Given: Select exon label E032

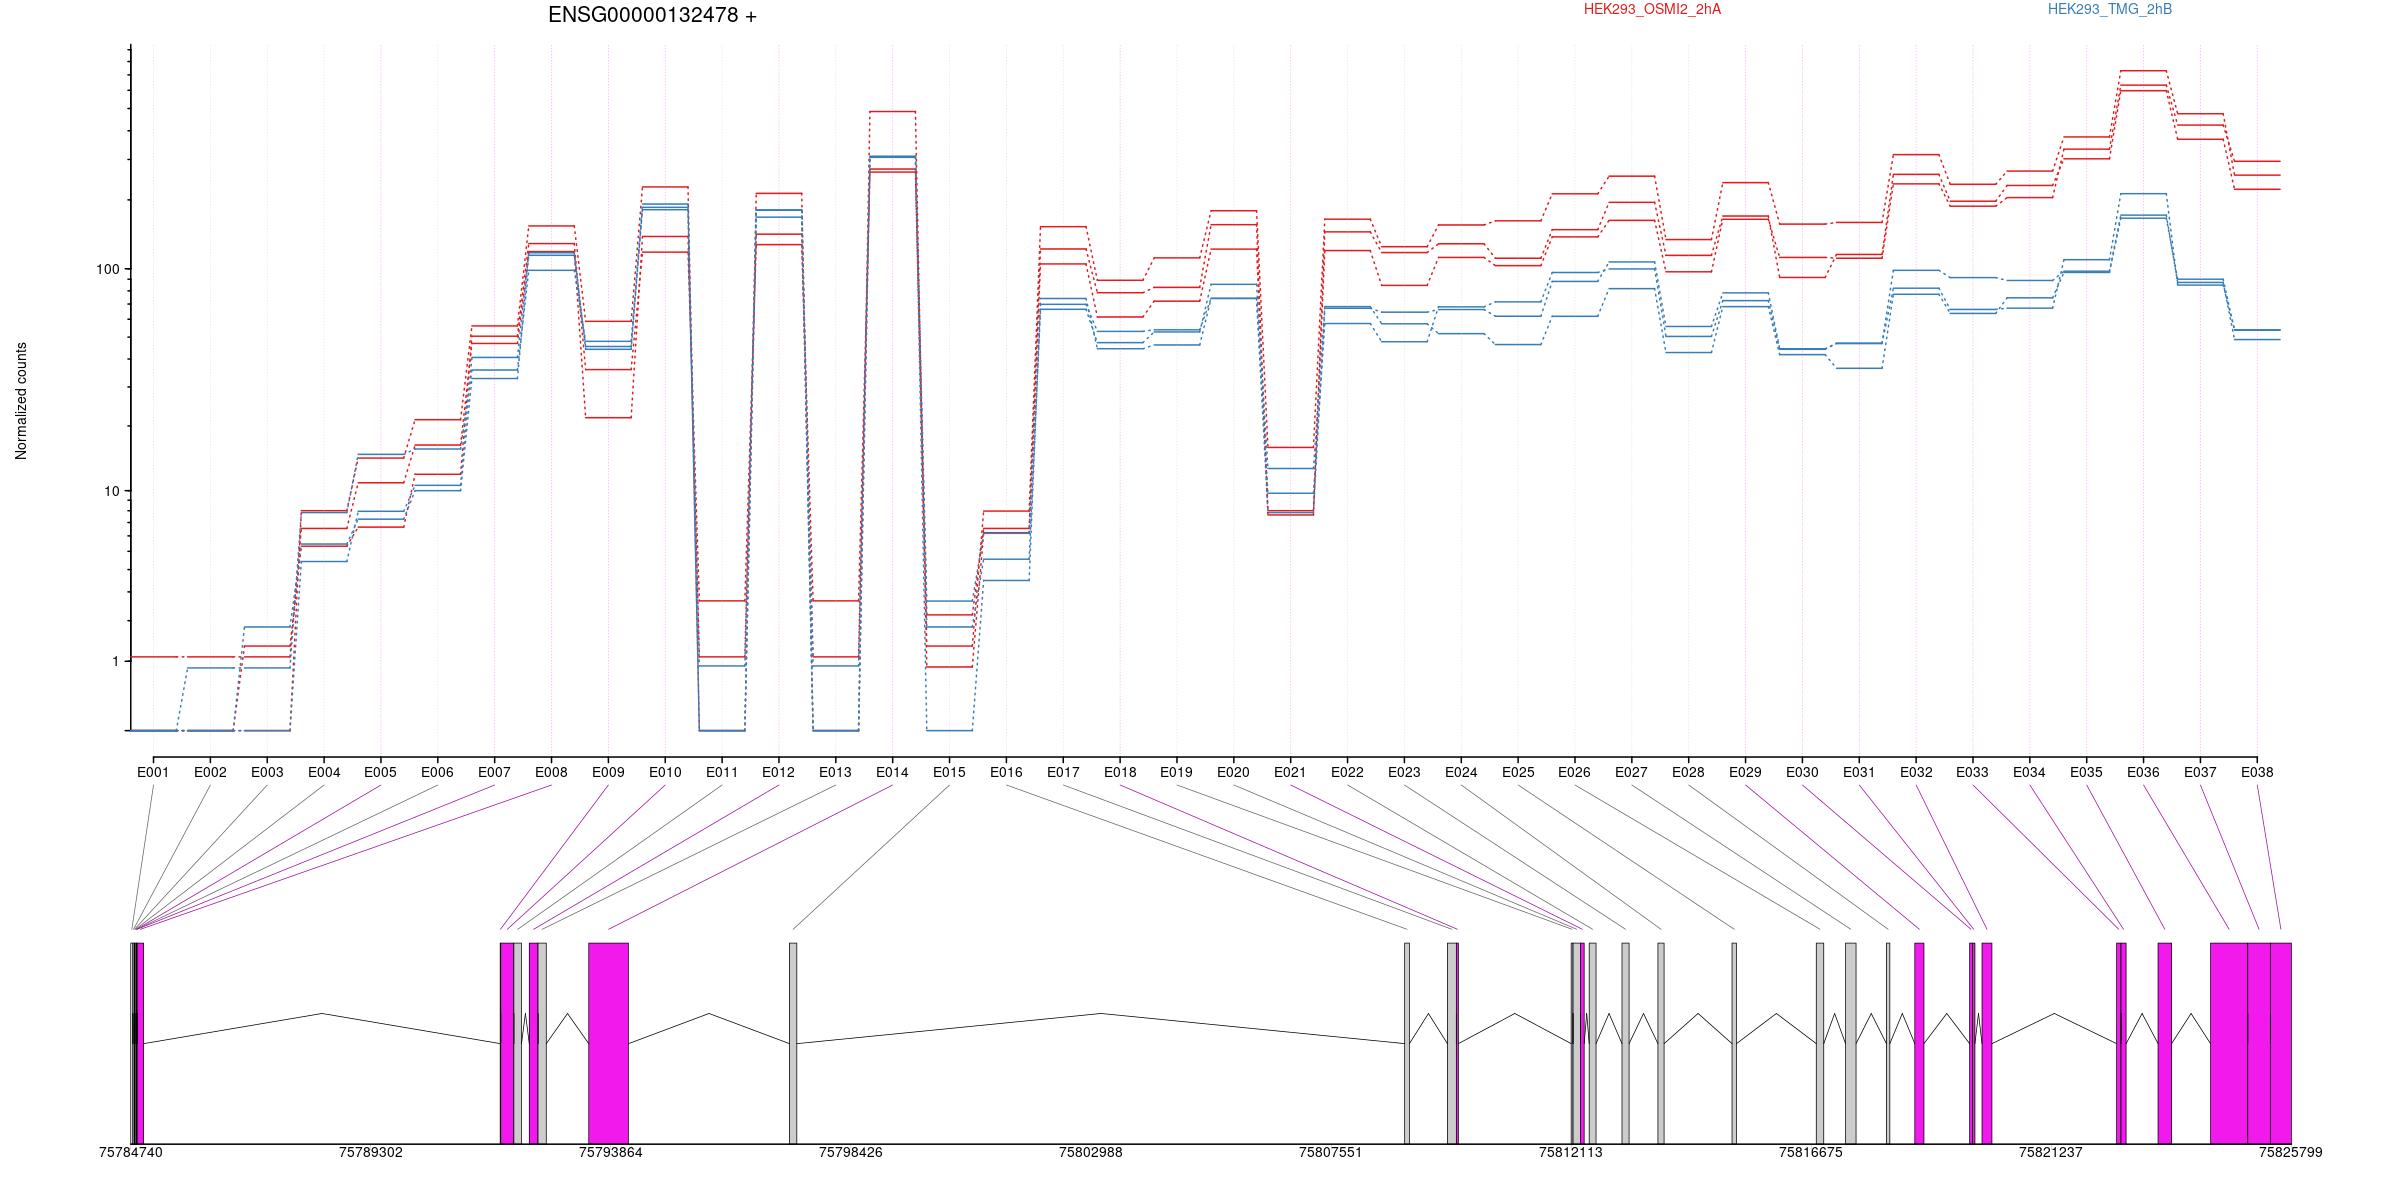Looking at the screenshot, I should [x=1916, y=773].
